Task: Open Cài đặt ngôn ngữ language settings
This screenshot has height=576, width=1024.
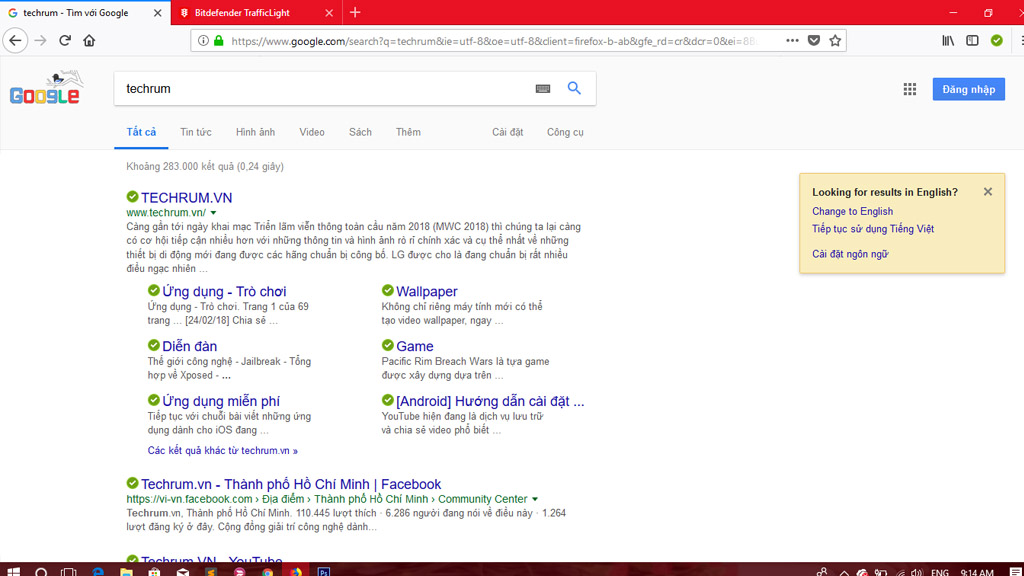Action: 850,254
